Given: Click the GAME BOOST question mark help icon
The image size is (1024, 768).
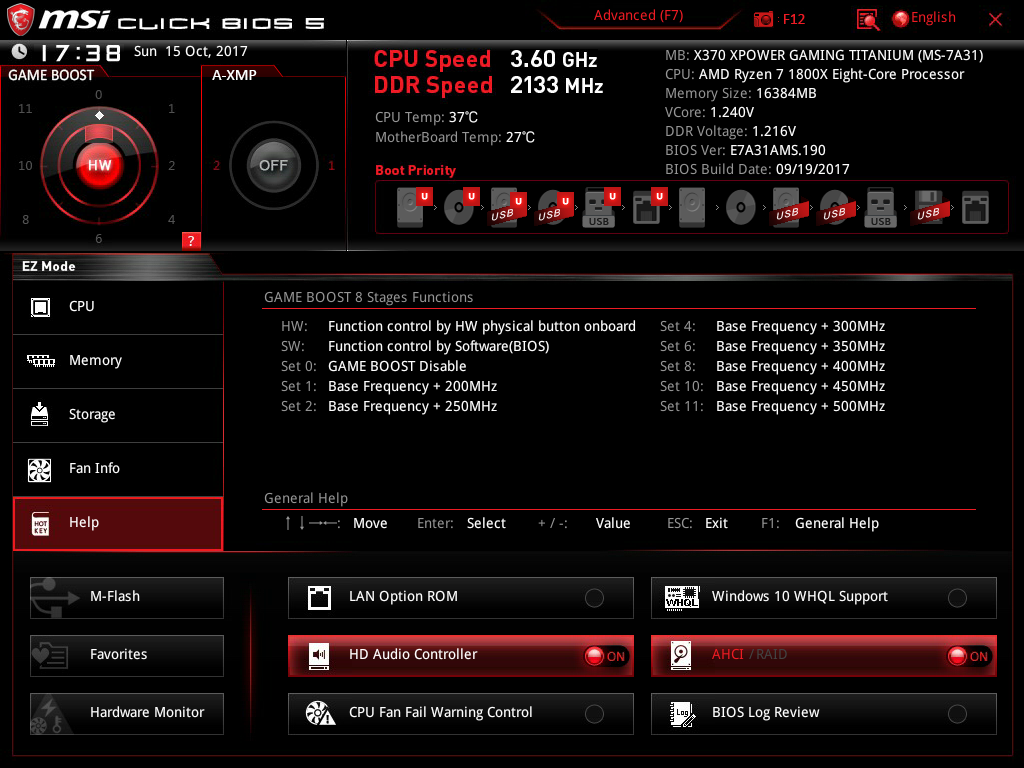Looking at the screenshot, I should [x=191, y=240].
